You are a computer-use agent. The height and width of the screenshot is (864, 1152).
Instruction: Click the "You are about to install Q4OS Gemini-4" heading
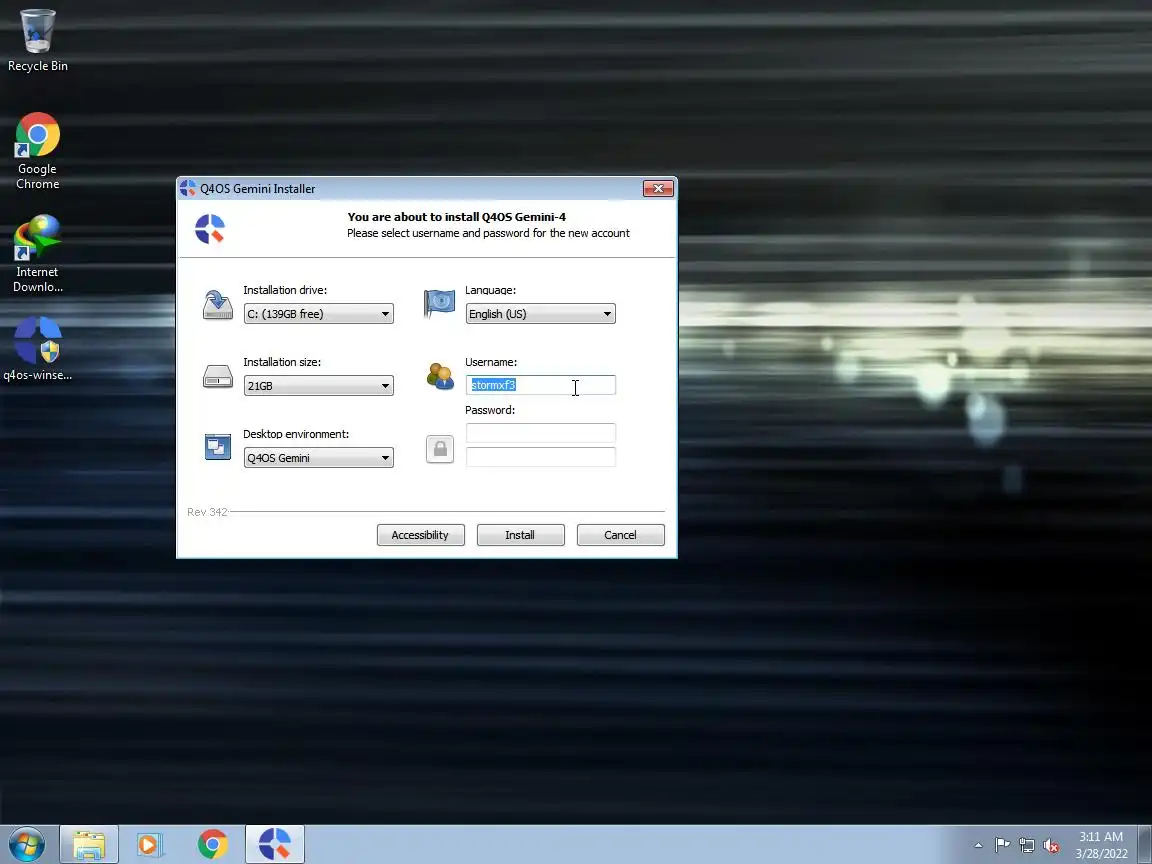[456, 217]
